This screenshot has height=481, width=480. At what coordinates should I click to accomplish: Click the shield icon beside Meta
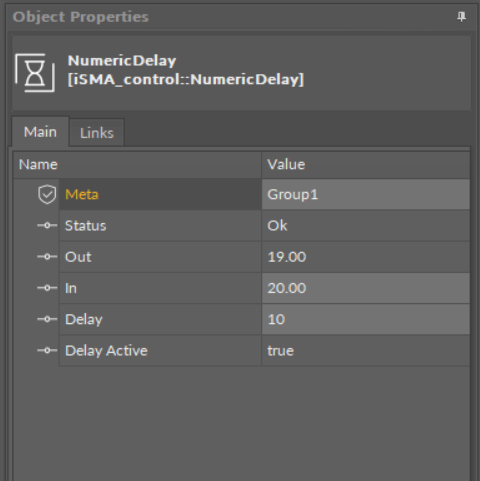point(47,194)
